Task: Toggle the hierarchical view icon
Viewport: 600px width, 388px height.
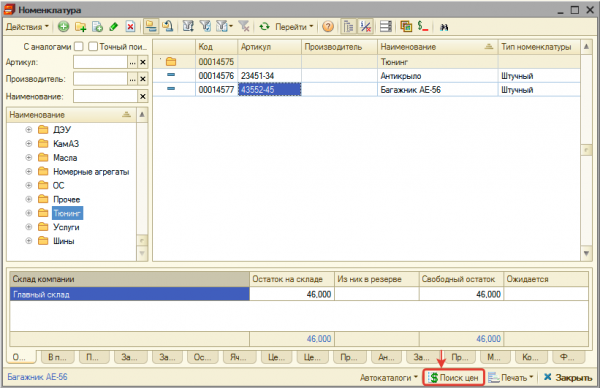Action: pyautogui.click(x=151, y=26)
